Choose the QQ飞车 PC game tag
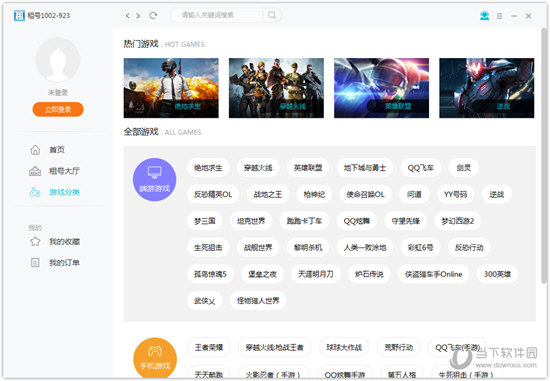550x381 pixels. 421,168
